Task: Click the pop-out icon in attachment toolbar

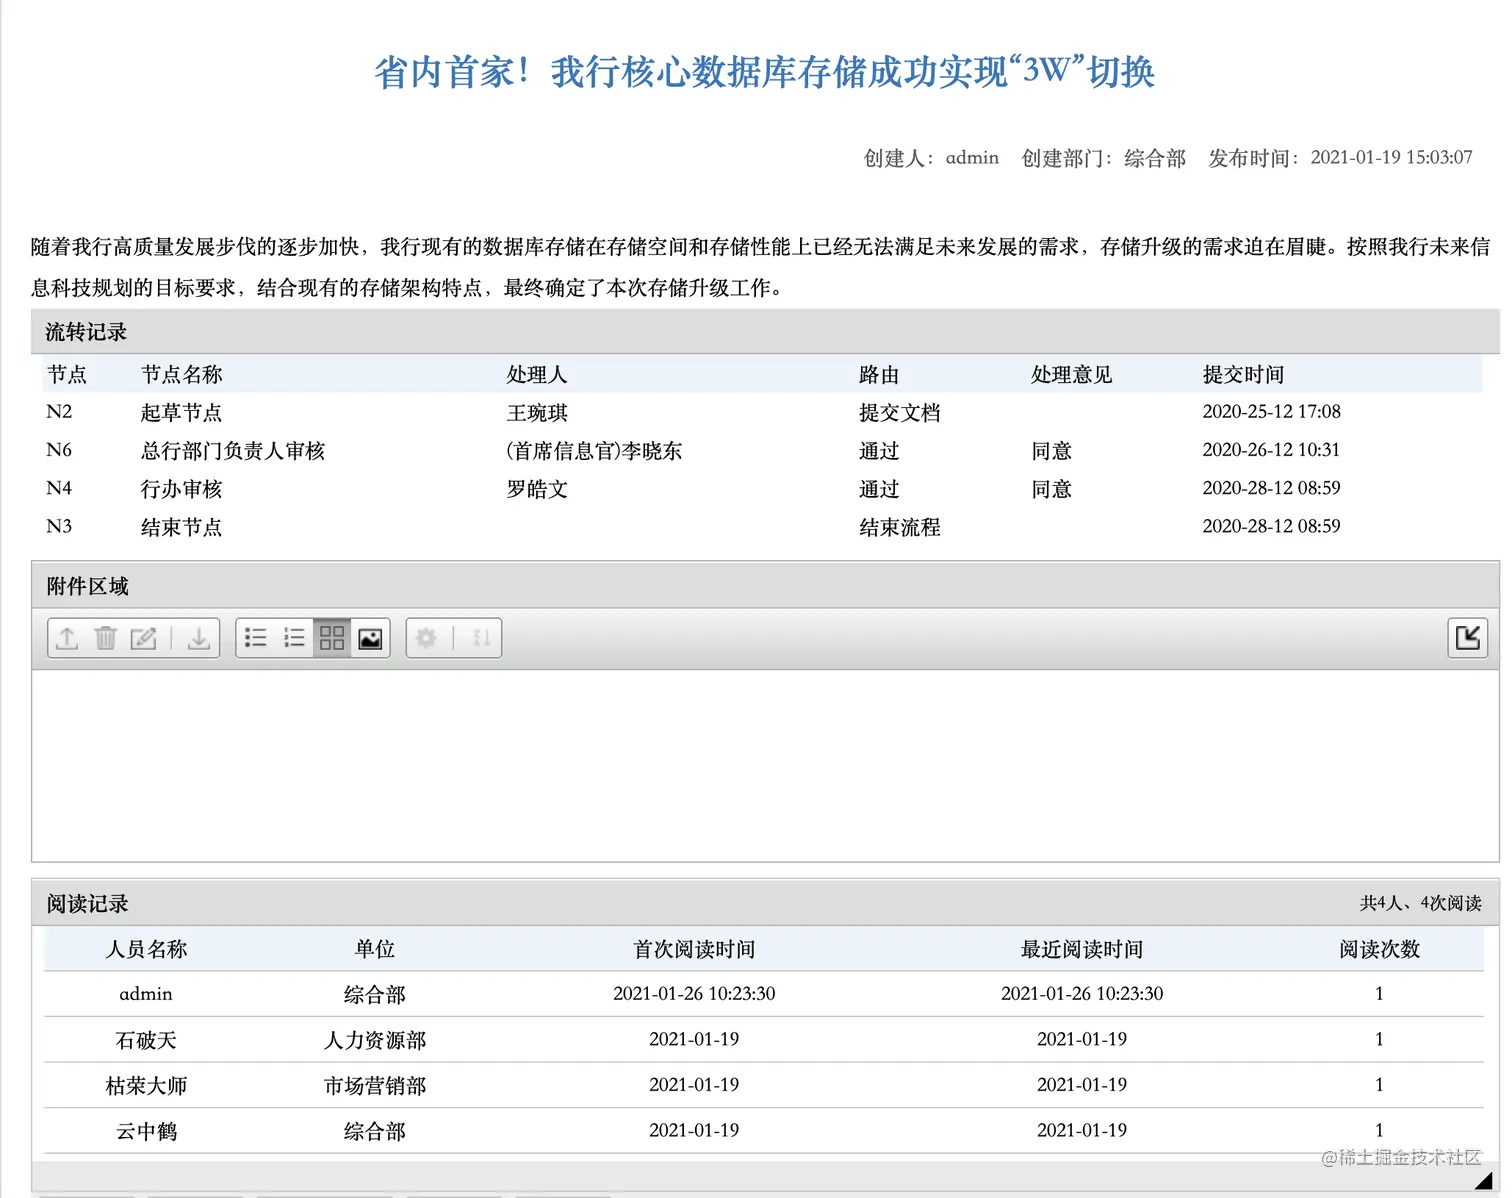Action: [1467, 638]
